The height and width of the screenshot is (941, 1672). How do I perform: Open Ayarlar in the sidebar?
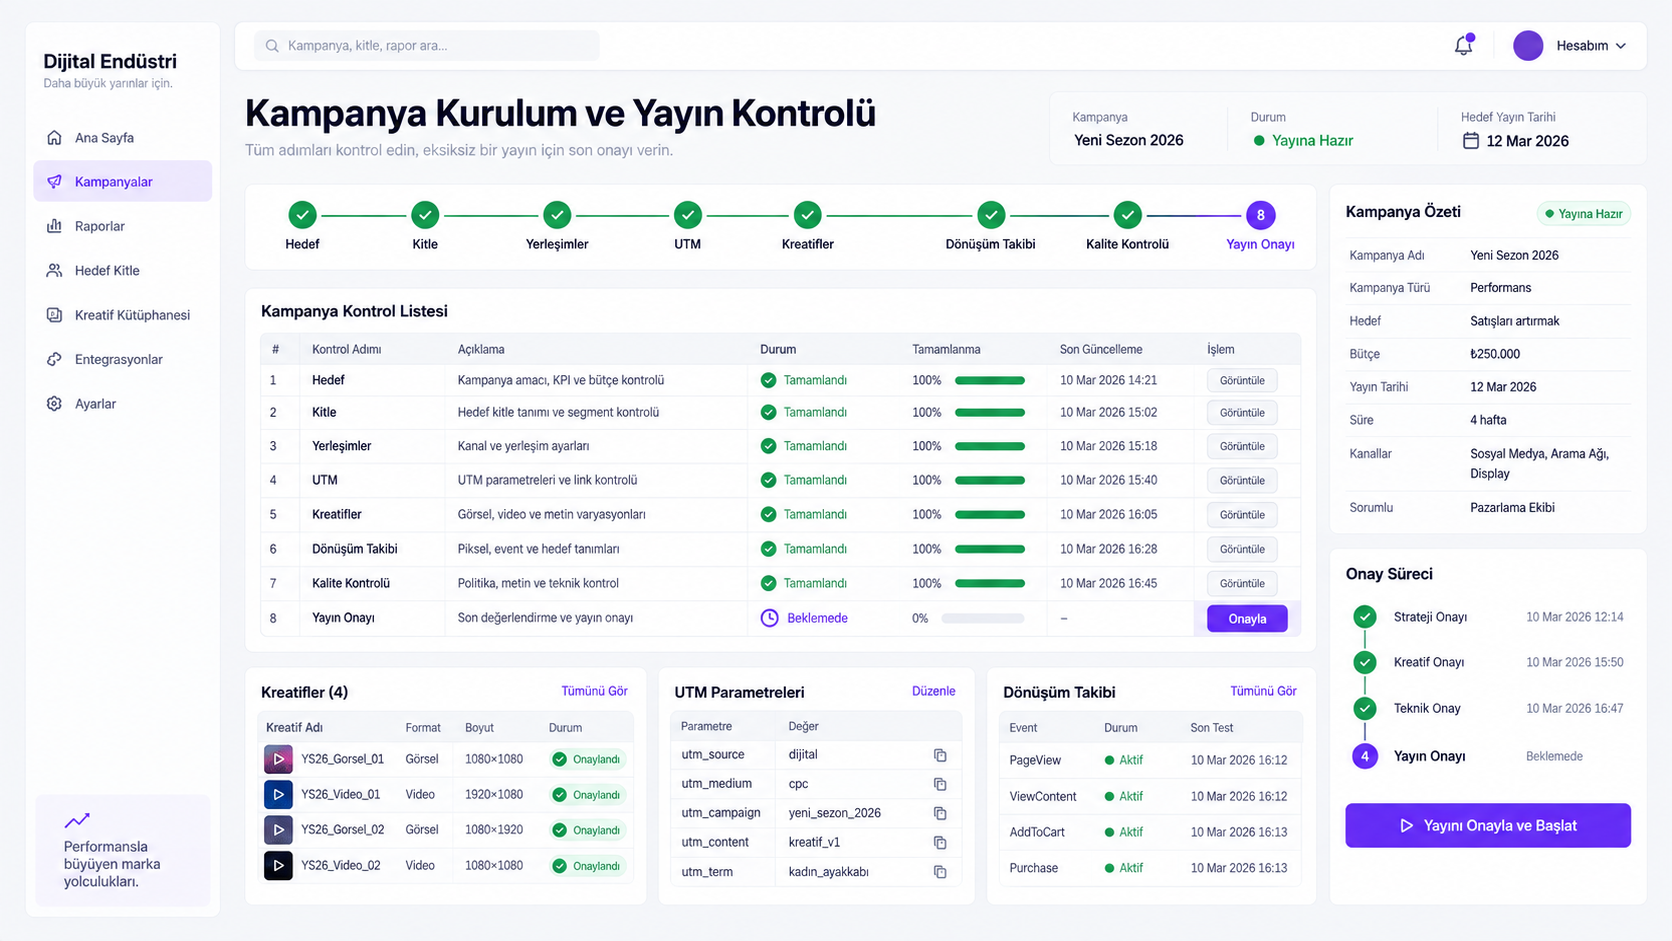coord(122,404)
